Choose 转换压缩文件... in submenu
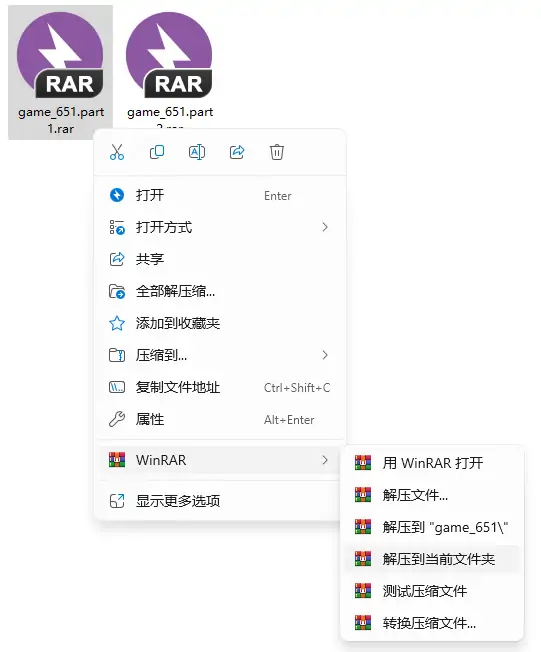Viewport: 541px width, 652px height. [432, 623]
